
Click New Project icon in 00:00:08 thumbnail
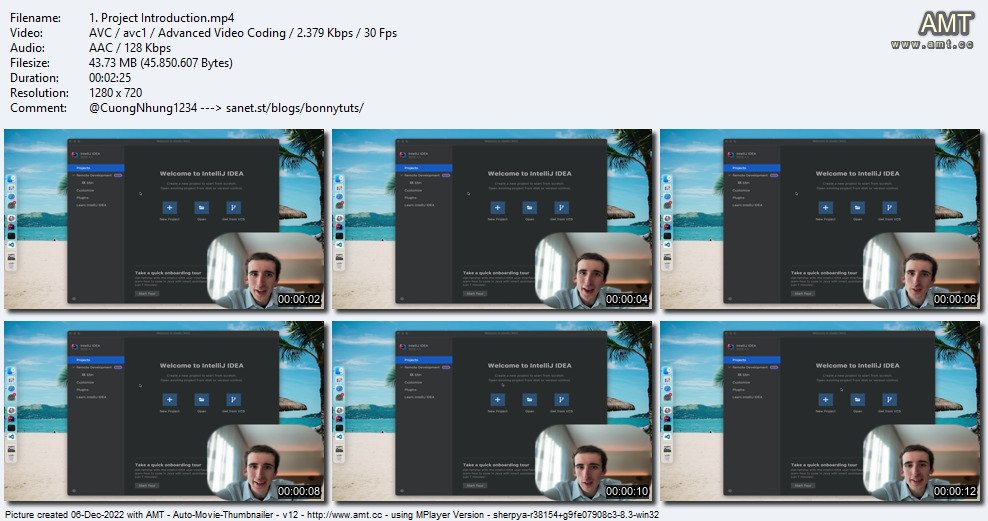[169, 399]
